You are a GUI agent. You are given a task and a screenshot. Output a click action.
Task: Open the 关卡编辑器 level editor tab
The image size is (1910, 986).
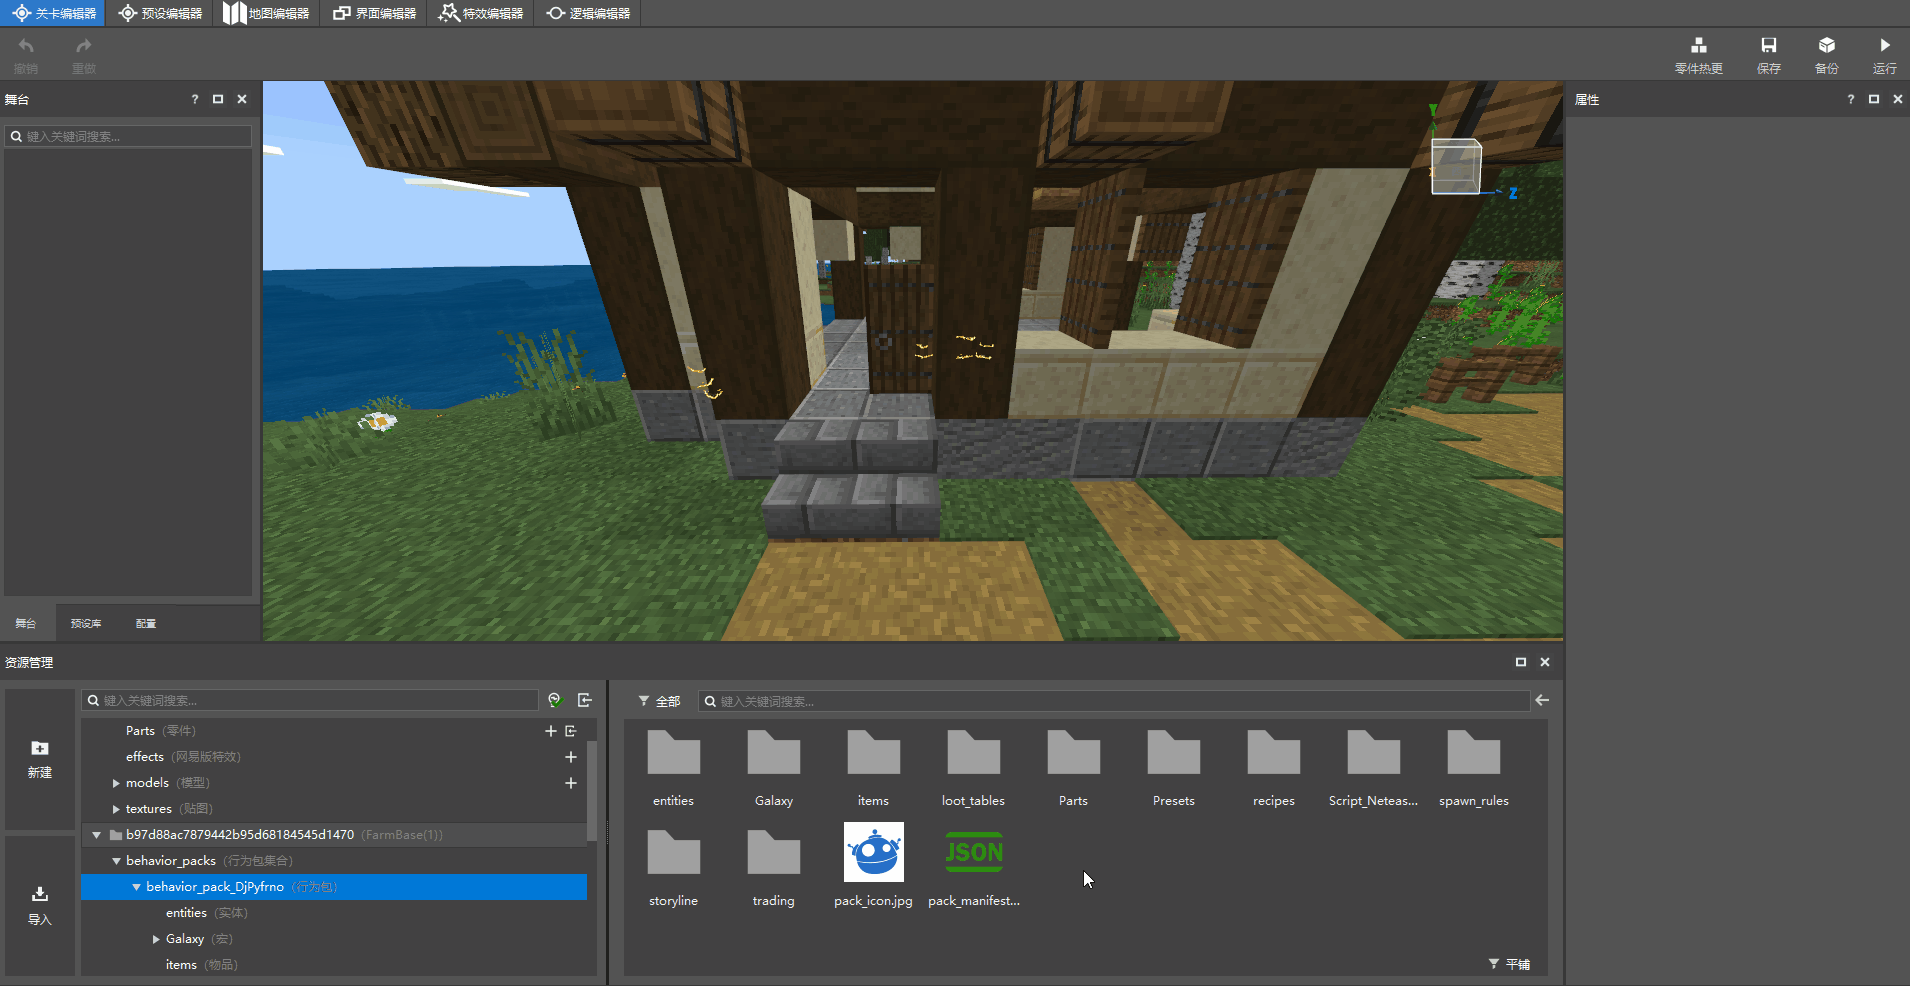pos(54,13)
